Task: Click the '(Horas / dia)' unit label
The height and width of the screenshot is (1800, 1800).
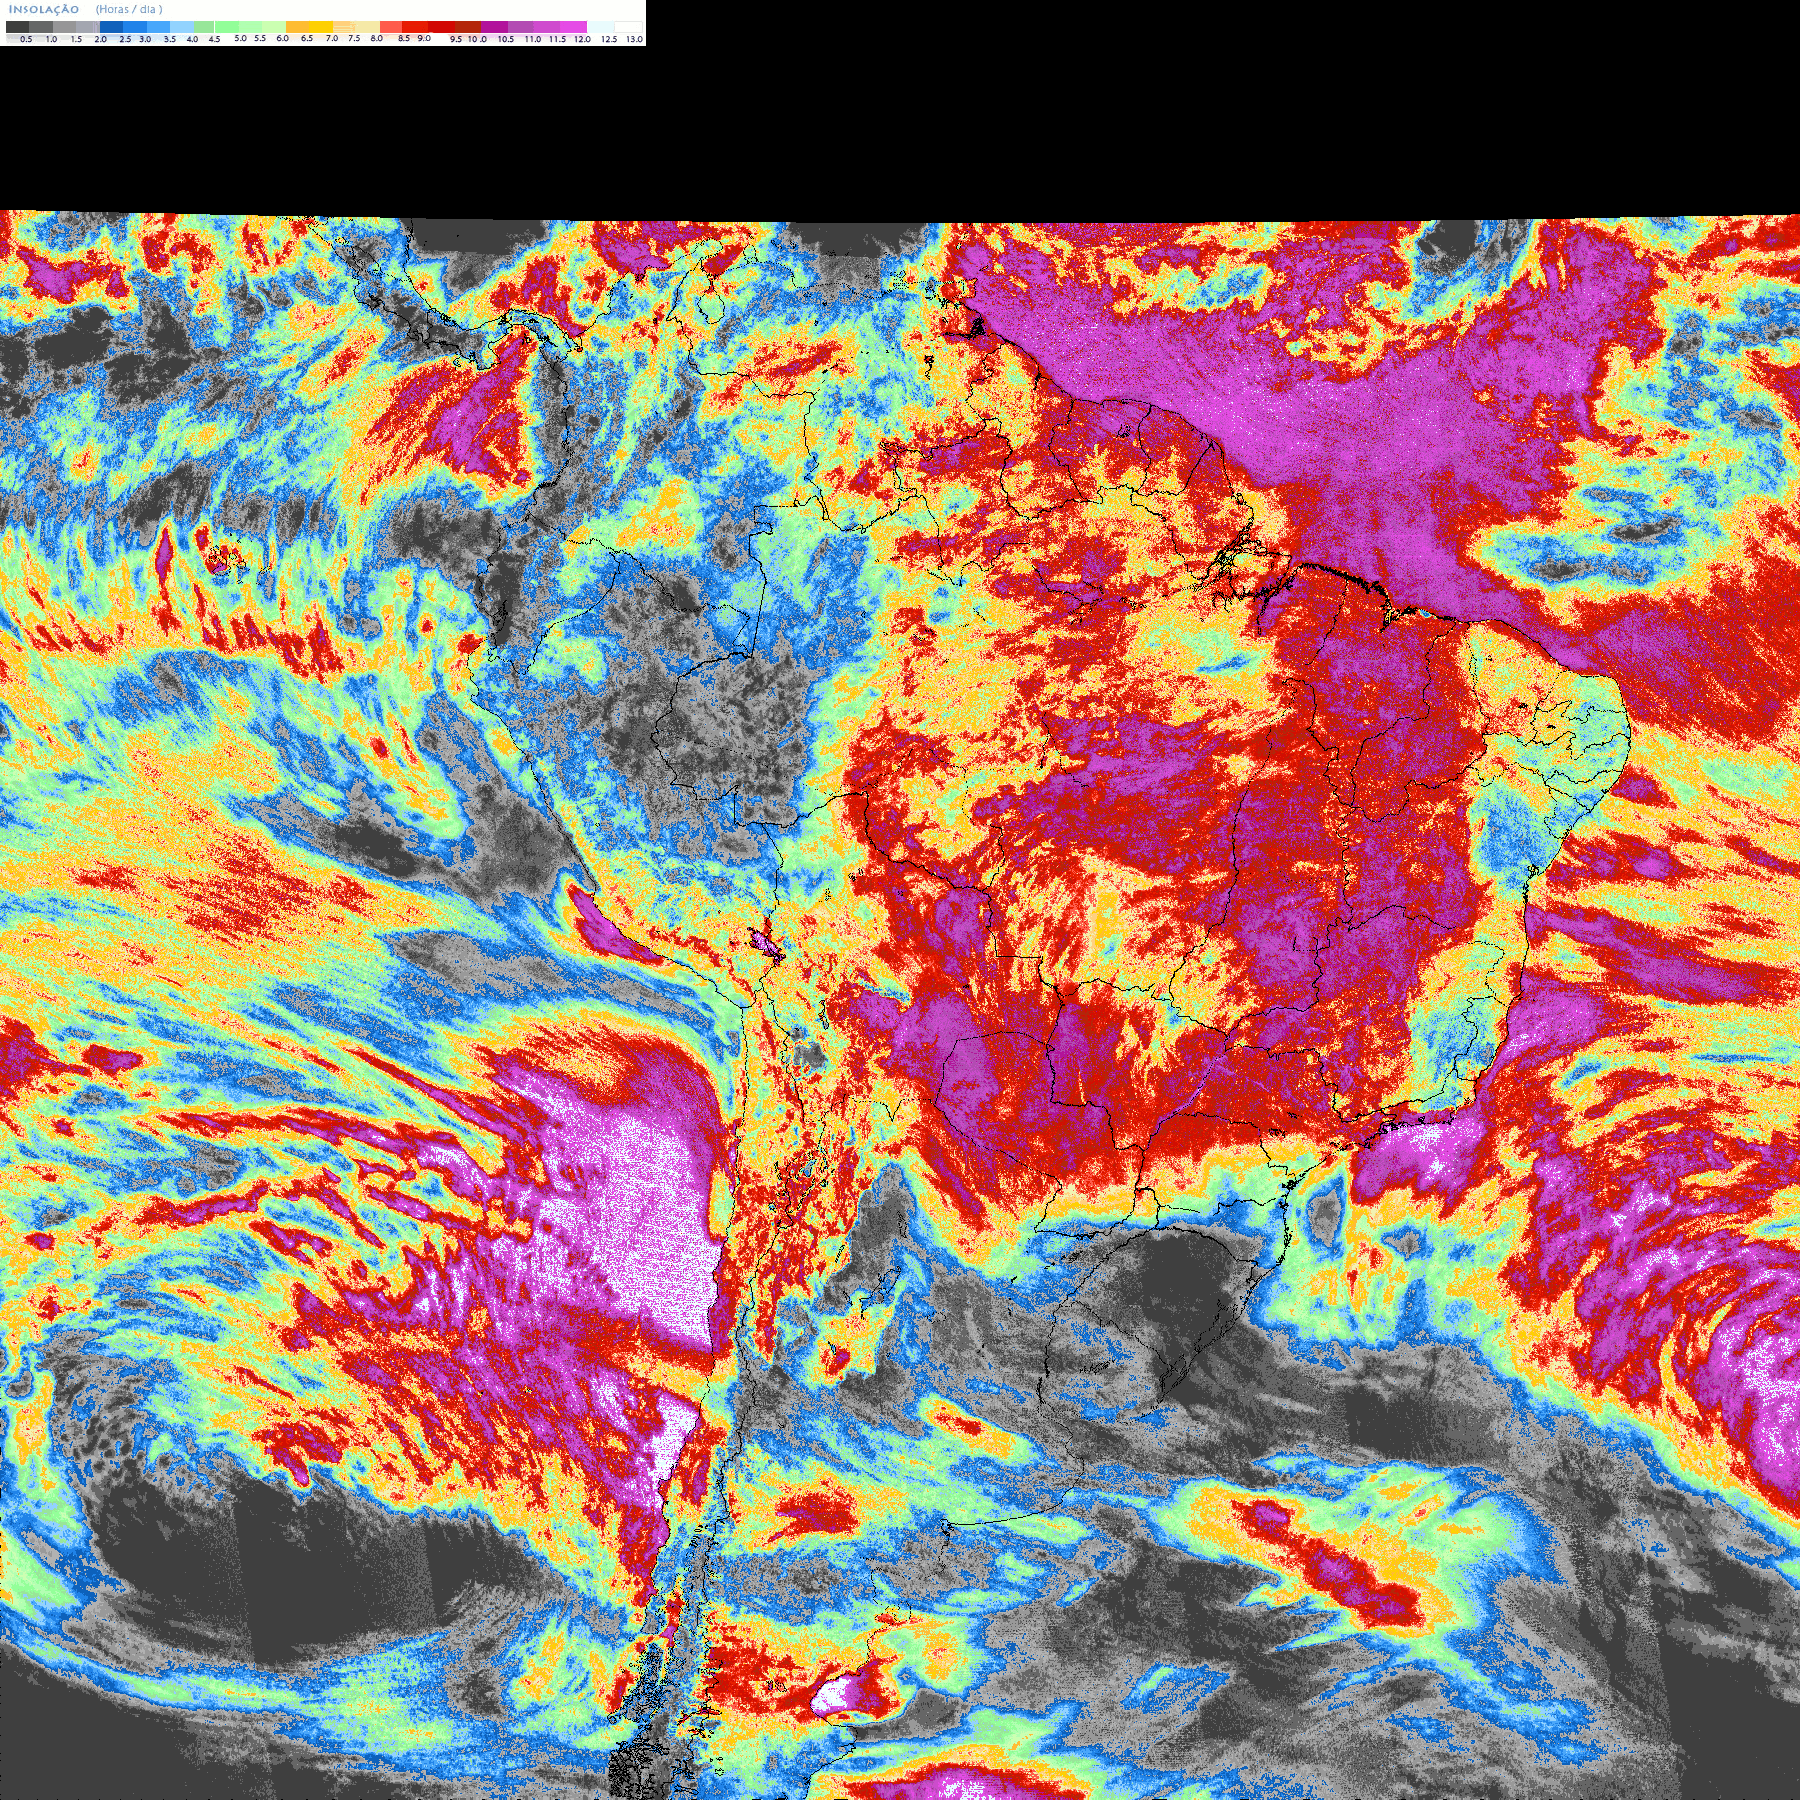Action: tap(129, 9)
